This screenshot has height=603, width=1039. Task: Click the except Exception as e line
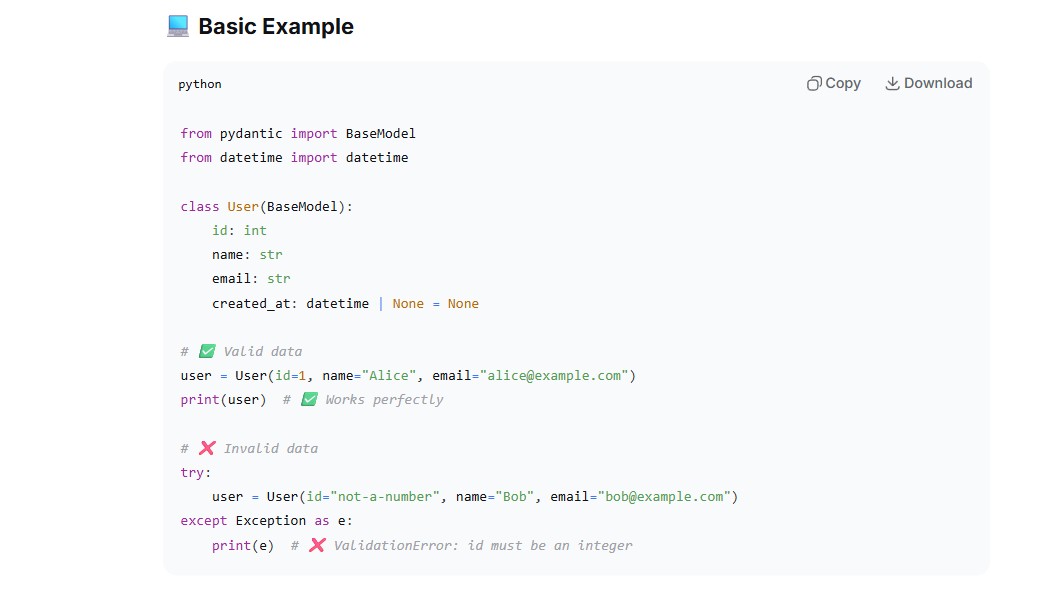[x=266, y=521]
